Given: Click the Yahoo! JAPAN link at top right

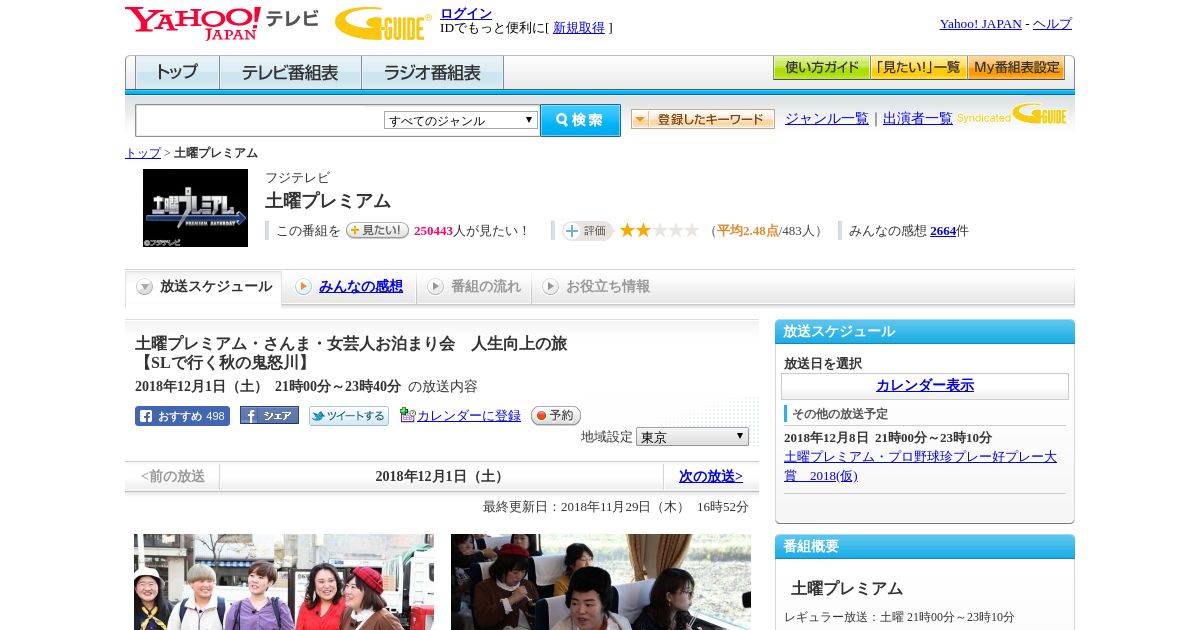Looking at the screenshot, I should (x=980, y=24).
